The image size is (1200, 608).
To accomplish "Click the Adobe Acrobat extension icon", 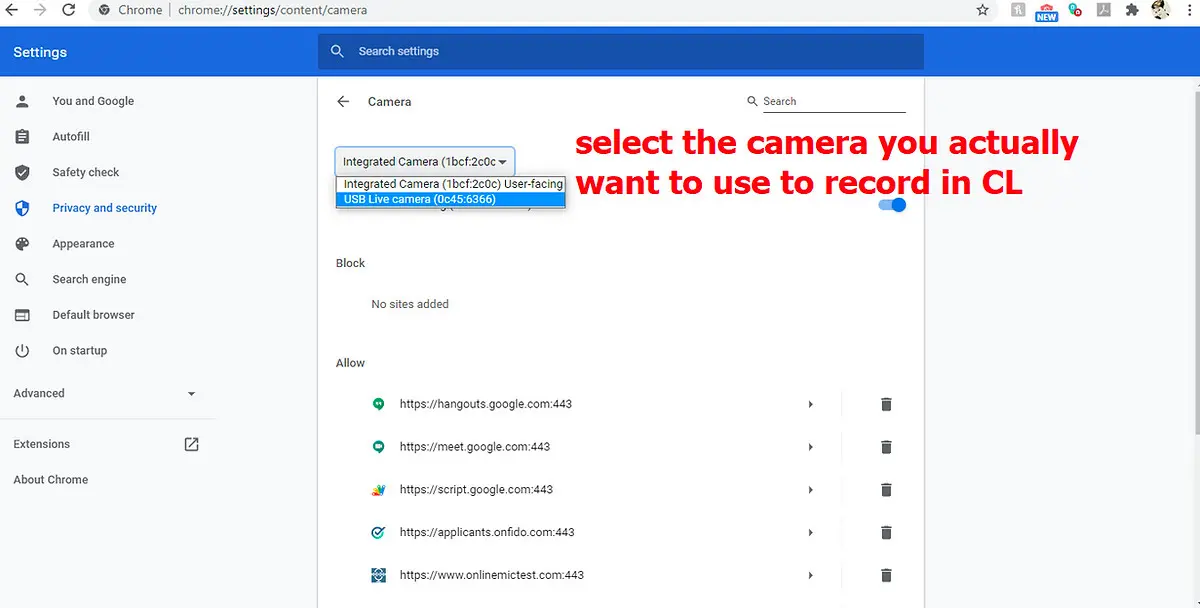I will click(x=1103, y=11).
